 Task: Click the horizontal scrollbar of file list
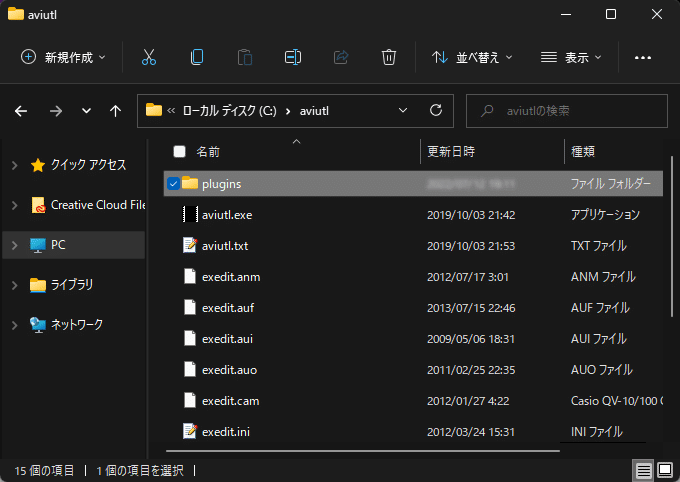pyautogui.click(x=363, y=451)
